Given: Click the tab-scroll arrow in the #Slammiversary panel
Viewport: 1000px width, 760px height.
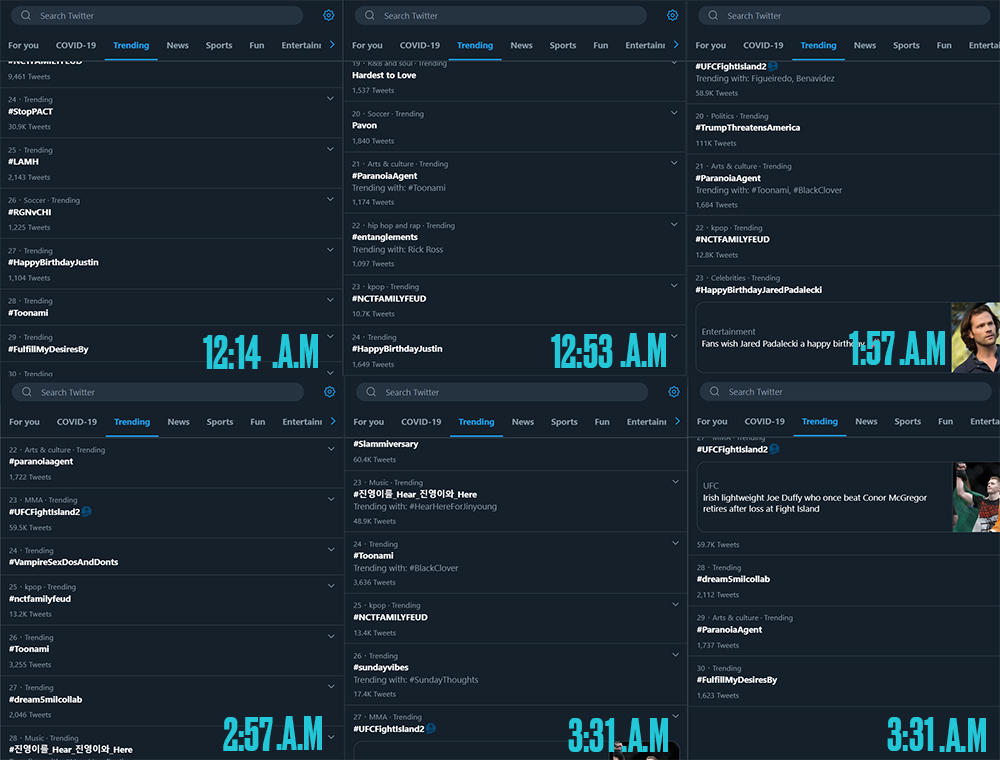Looking at the screenshot, I should click(x=677, y=421).
